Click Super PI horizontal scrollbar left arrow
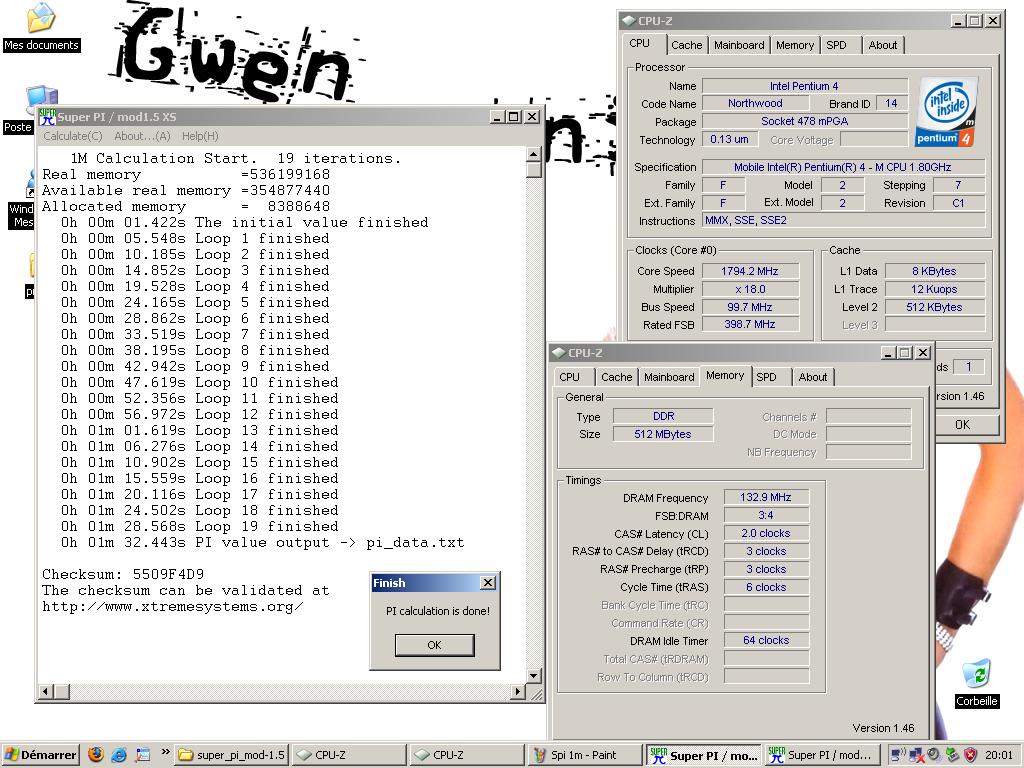The width and height of the screenshot is (1024, 768). pyautogui.click(x=46, y=691)
